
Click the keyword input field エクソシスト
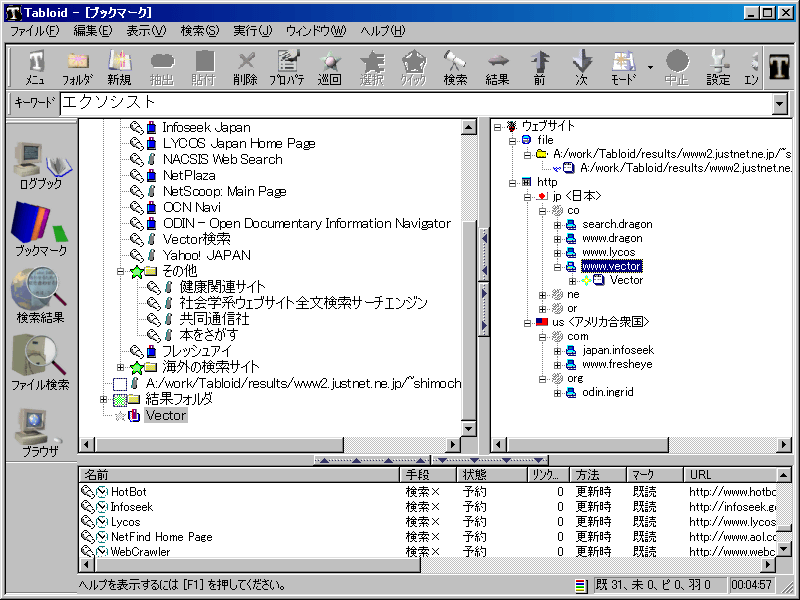[415, 104]
